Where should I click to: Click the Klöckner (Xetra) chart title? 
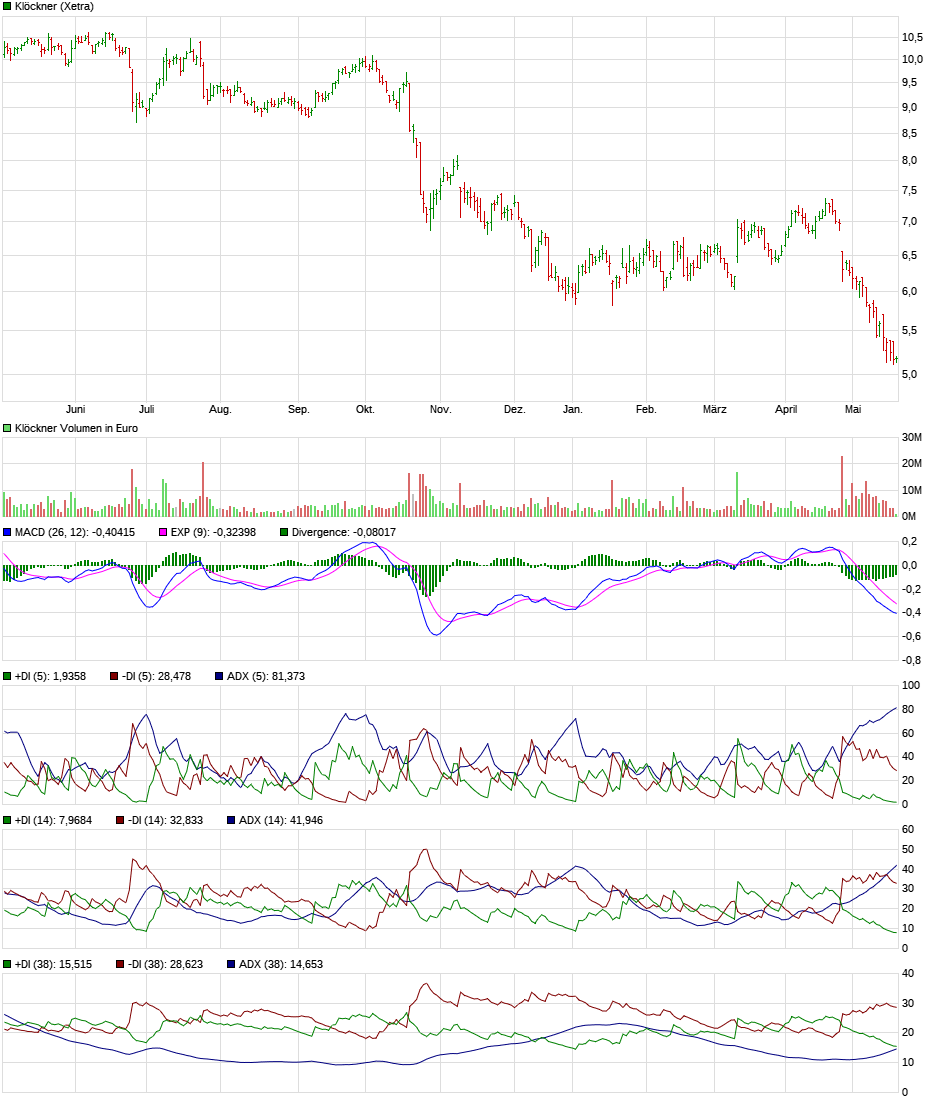click(x=54, y=6)
